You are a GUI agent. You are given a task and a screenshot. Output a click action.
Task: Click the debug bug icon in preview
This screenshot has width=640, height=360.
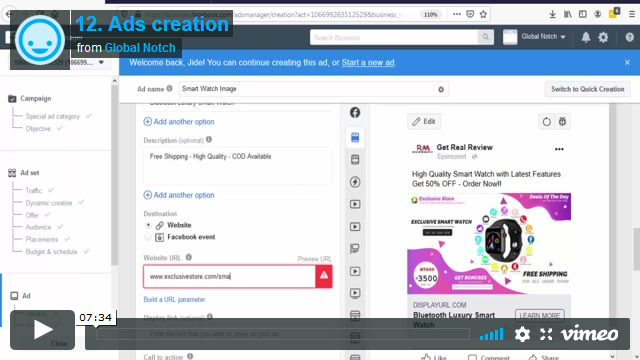click(562, 122)
